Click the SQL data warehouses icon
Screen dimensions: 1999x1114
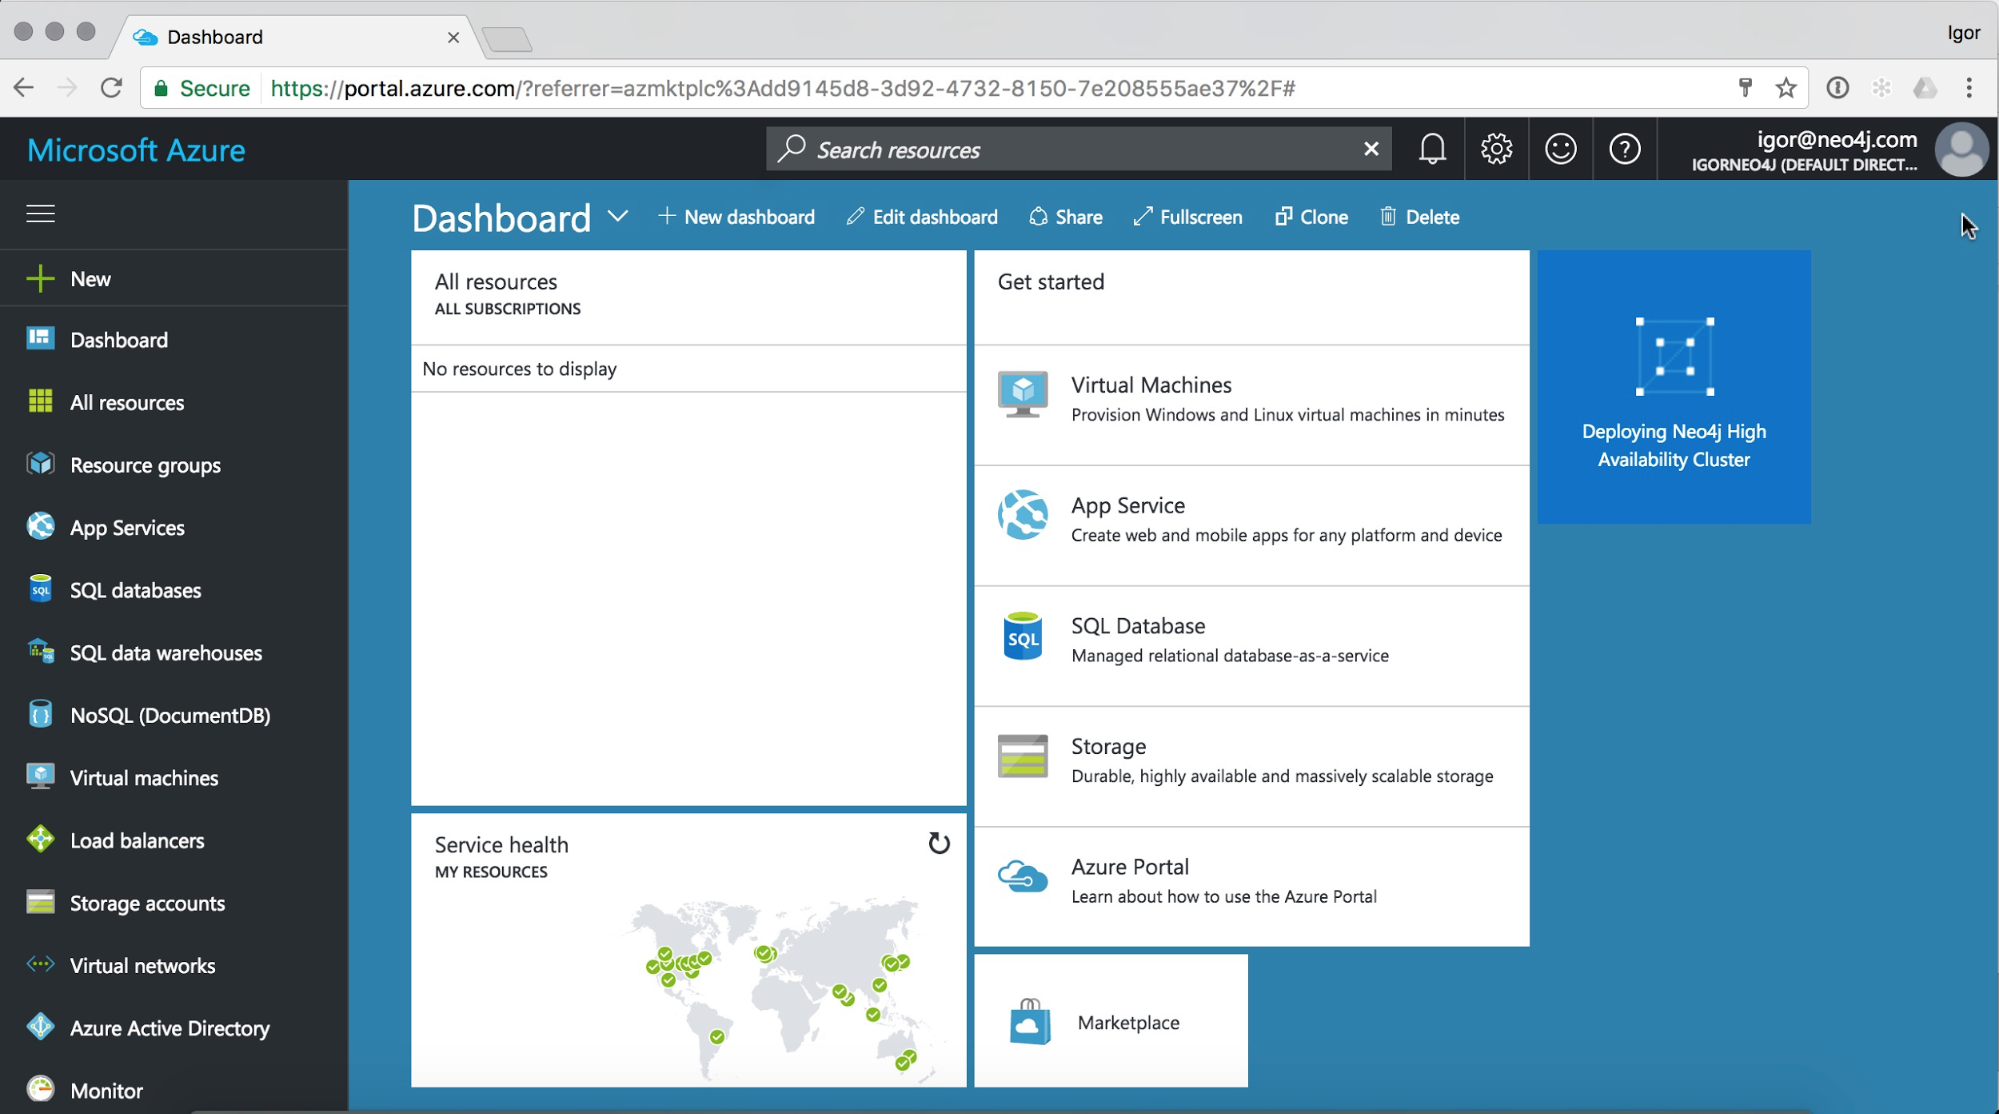(x=40, y=652)
